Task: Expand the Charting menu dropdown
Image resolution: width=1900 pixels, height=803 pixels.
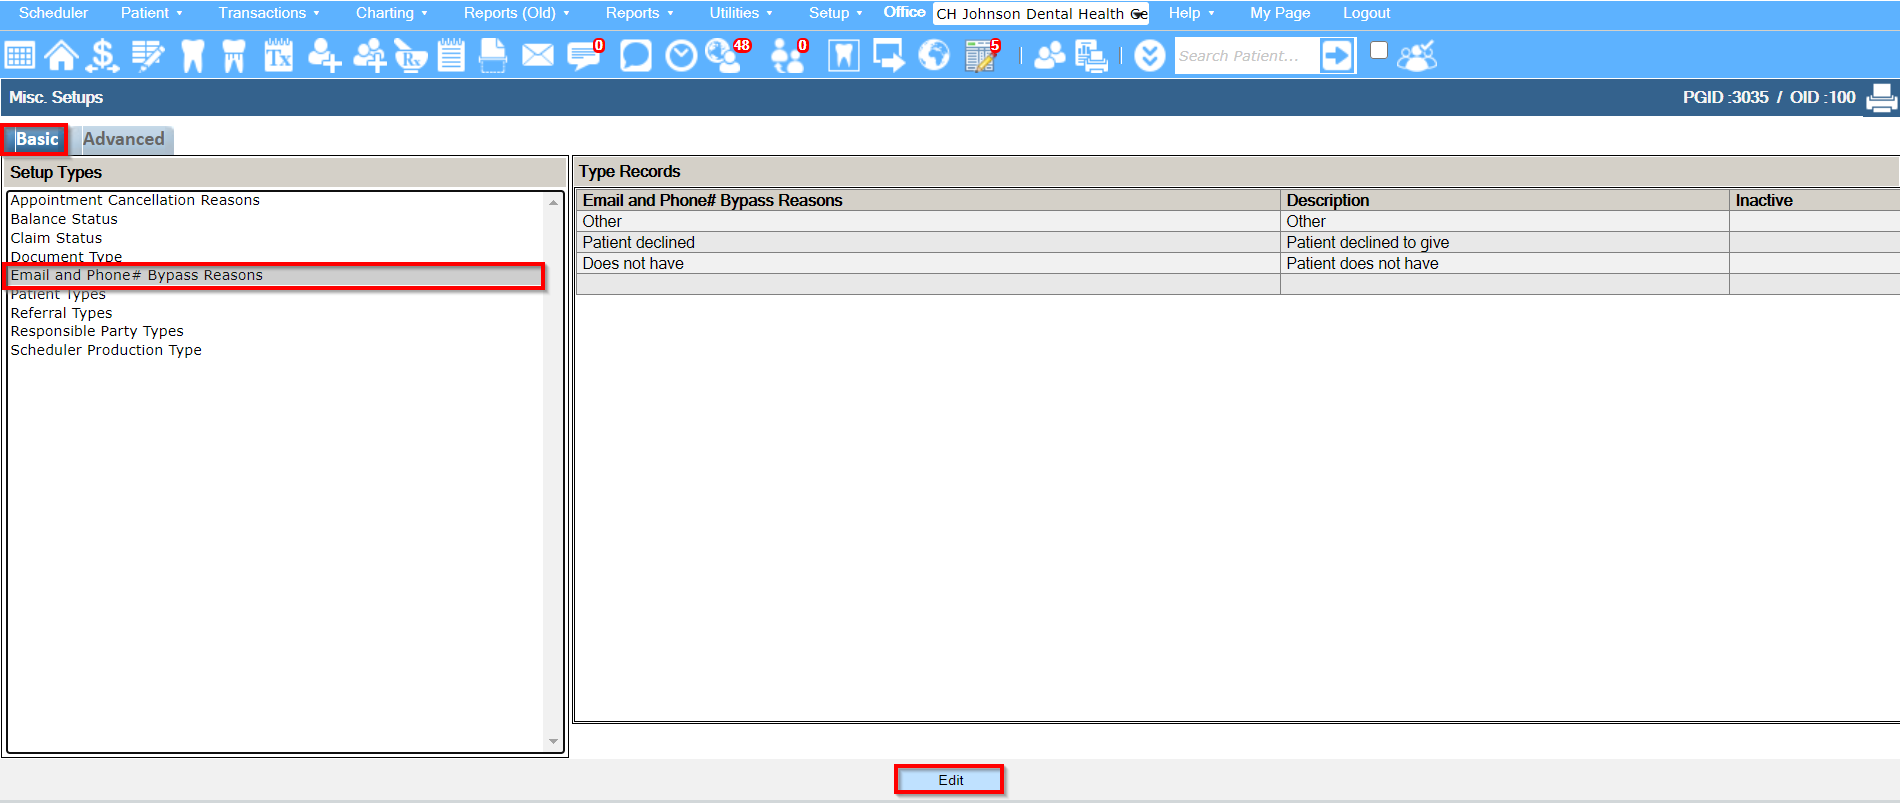Action: 392,13
